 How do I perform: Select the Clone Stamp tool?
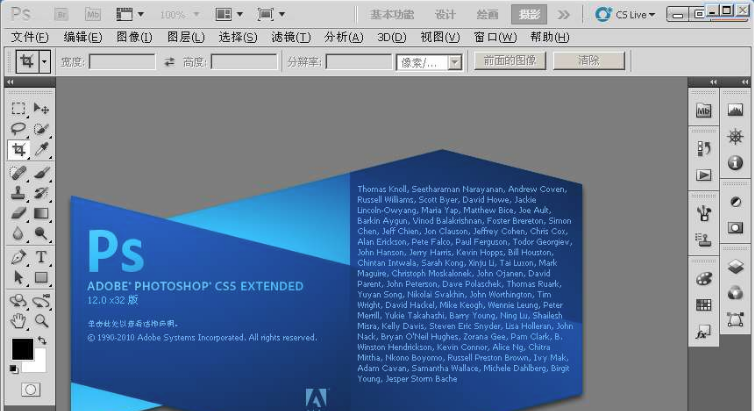click(18, 193)
